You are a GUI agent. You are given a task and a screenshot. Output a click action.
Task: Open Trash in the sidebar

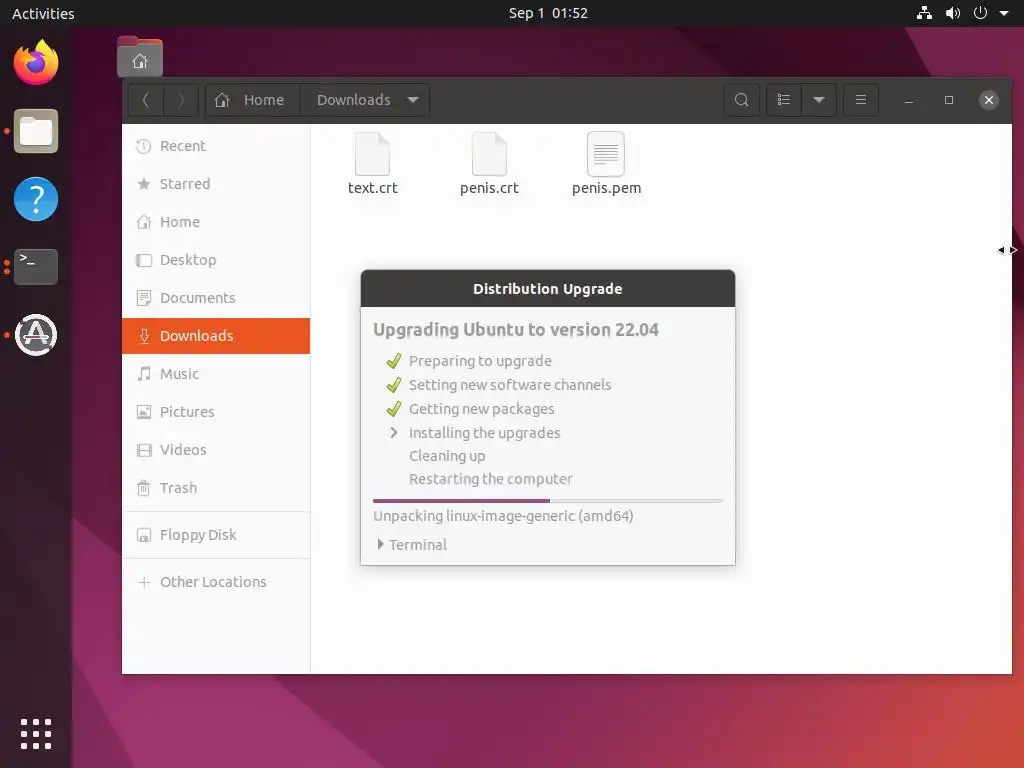click(x=216, y=488)
